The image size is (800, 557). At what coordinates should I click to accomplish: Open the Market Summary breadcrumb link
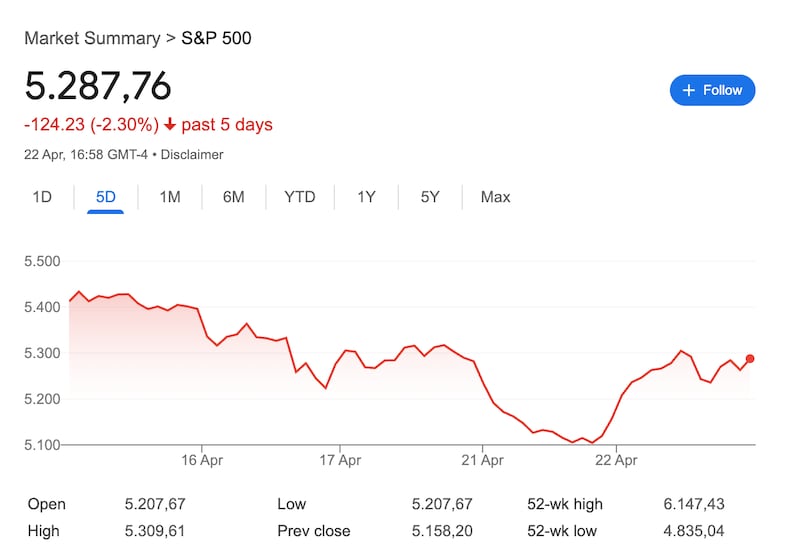92,39
